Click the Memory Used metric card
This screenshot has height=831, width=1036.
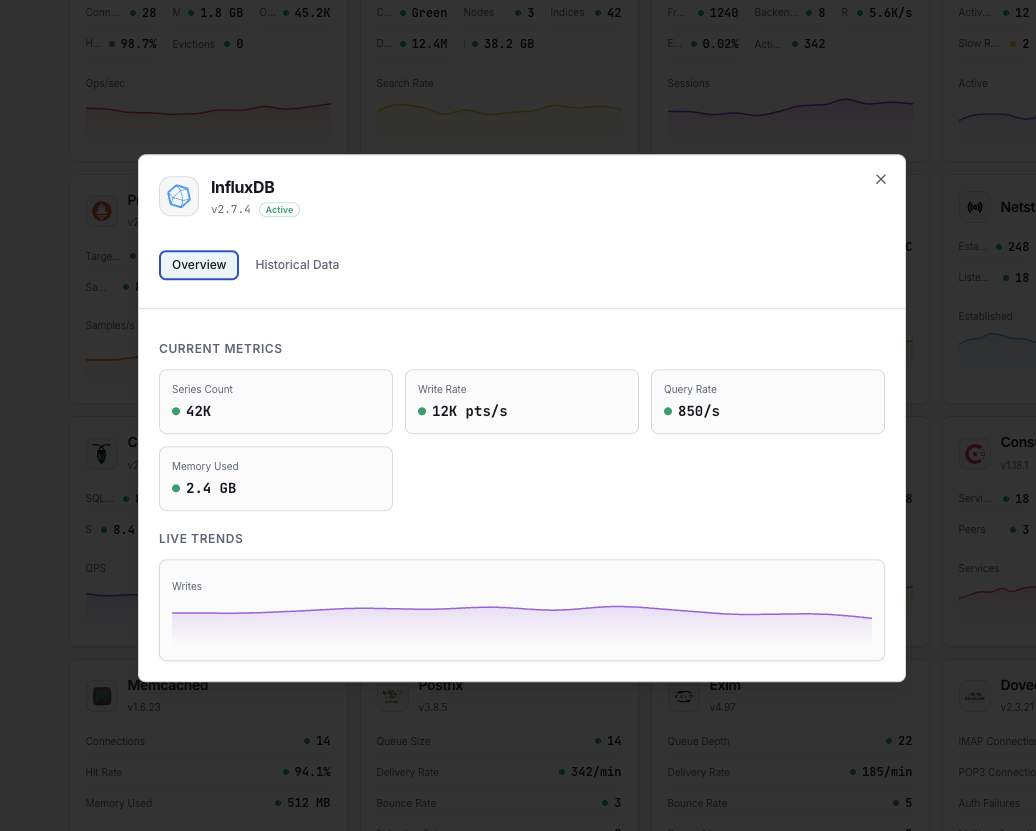276,478
